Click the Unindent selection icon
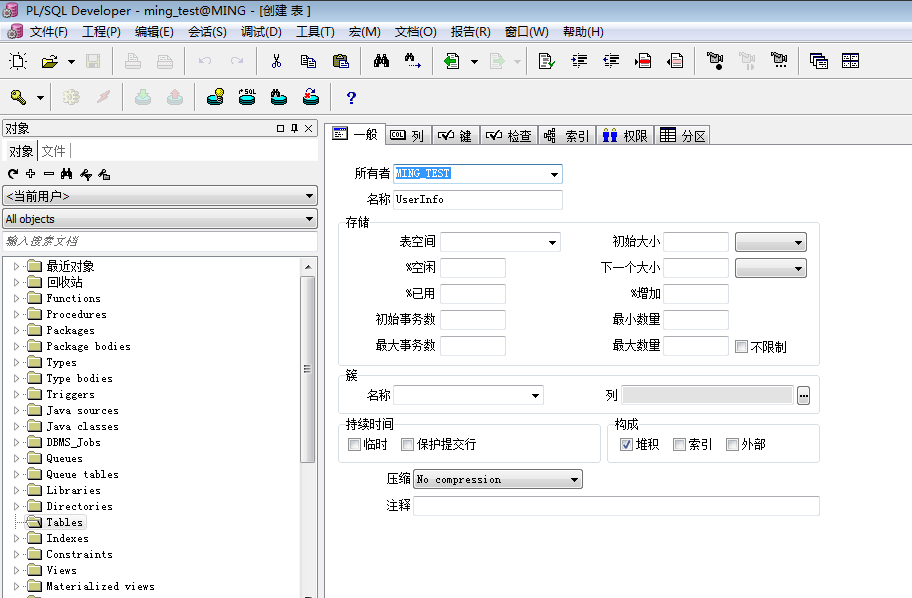912x598 pixels. pyautogui.click(x=611, y=60)
